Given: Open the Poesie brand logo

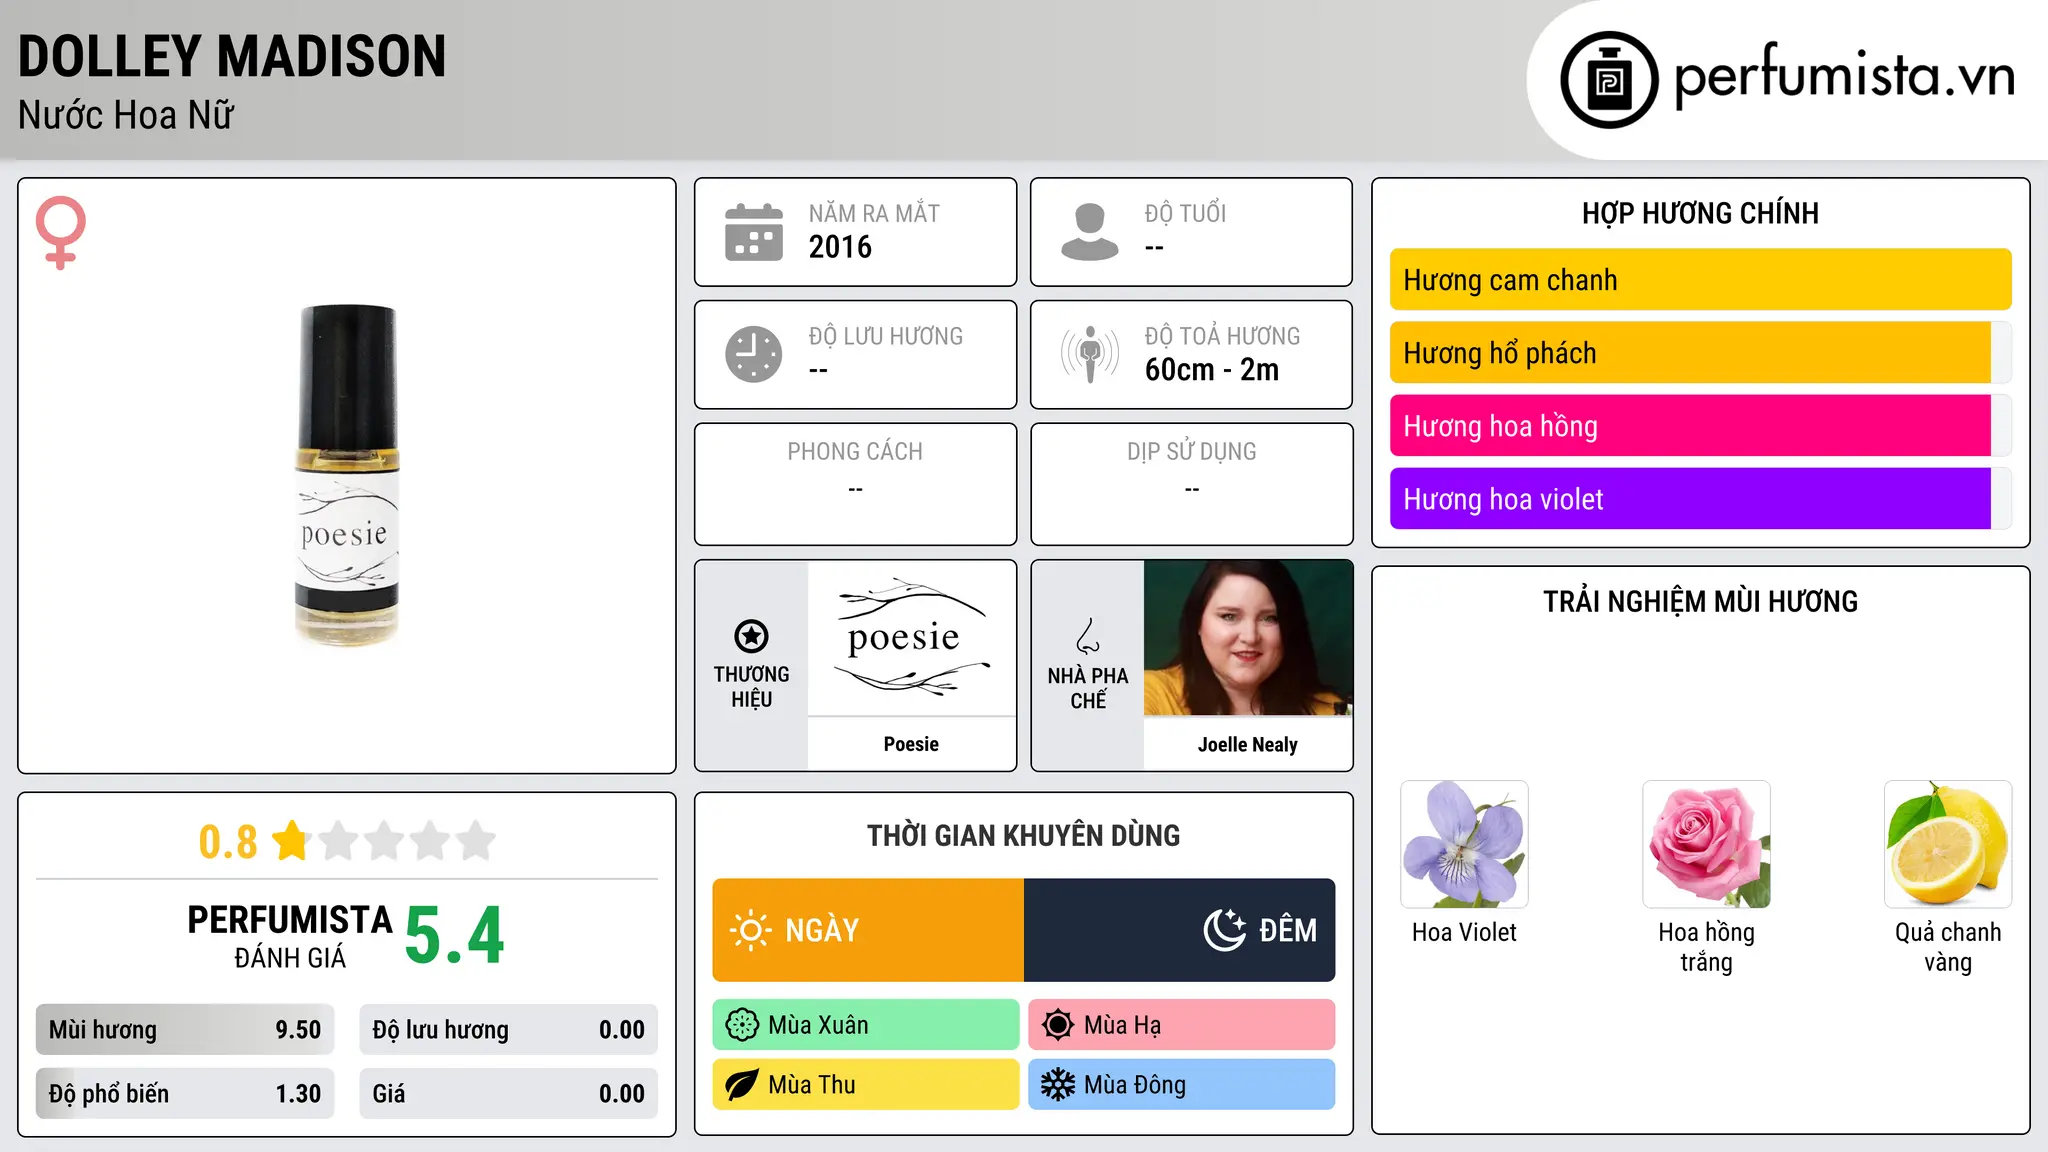Looking at the screenshot, I should 911,637.
